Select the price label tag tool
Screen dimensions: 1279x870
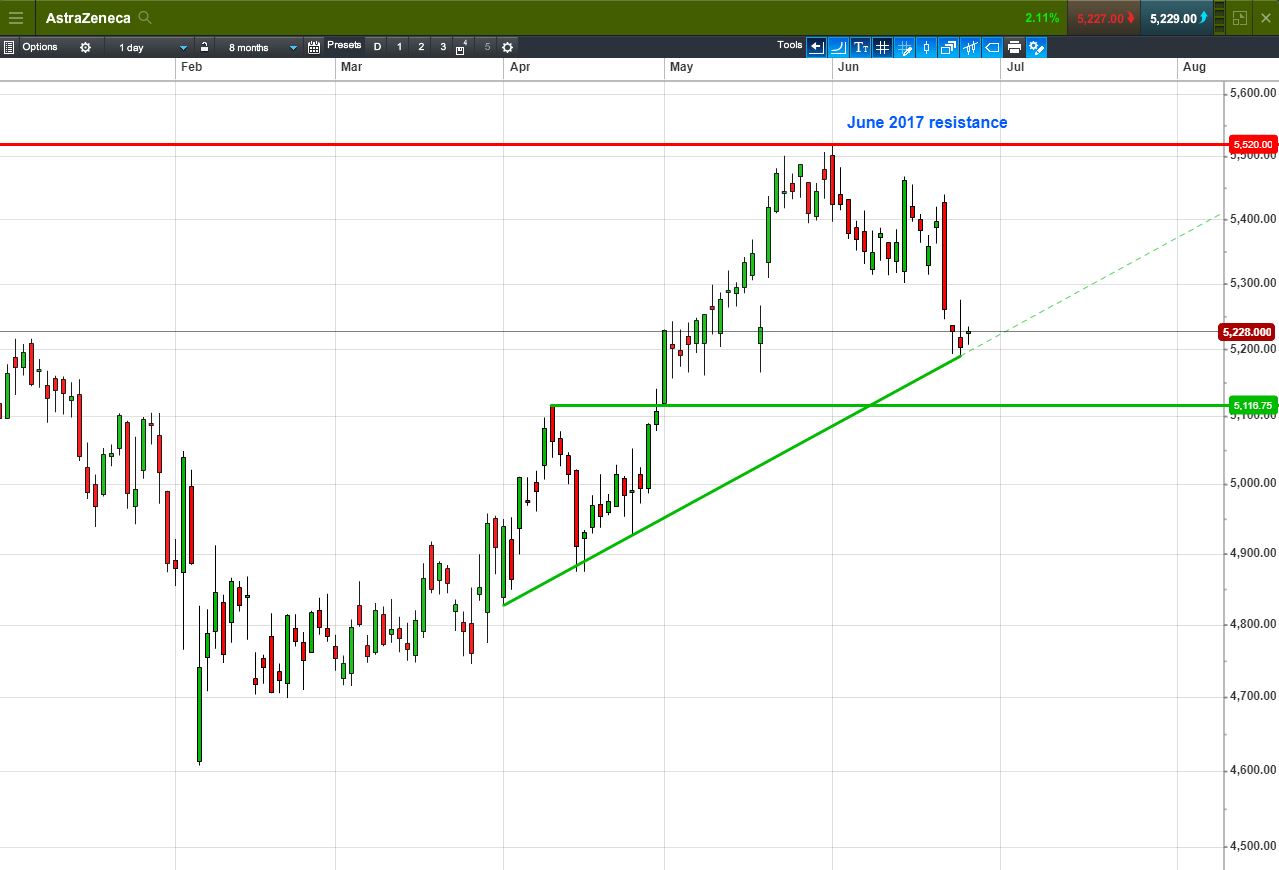(x=992, y=47)
